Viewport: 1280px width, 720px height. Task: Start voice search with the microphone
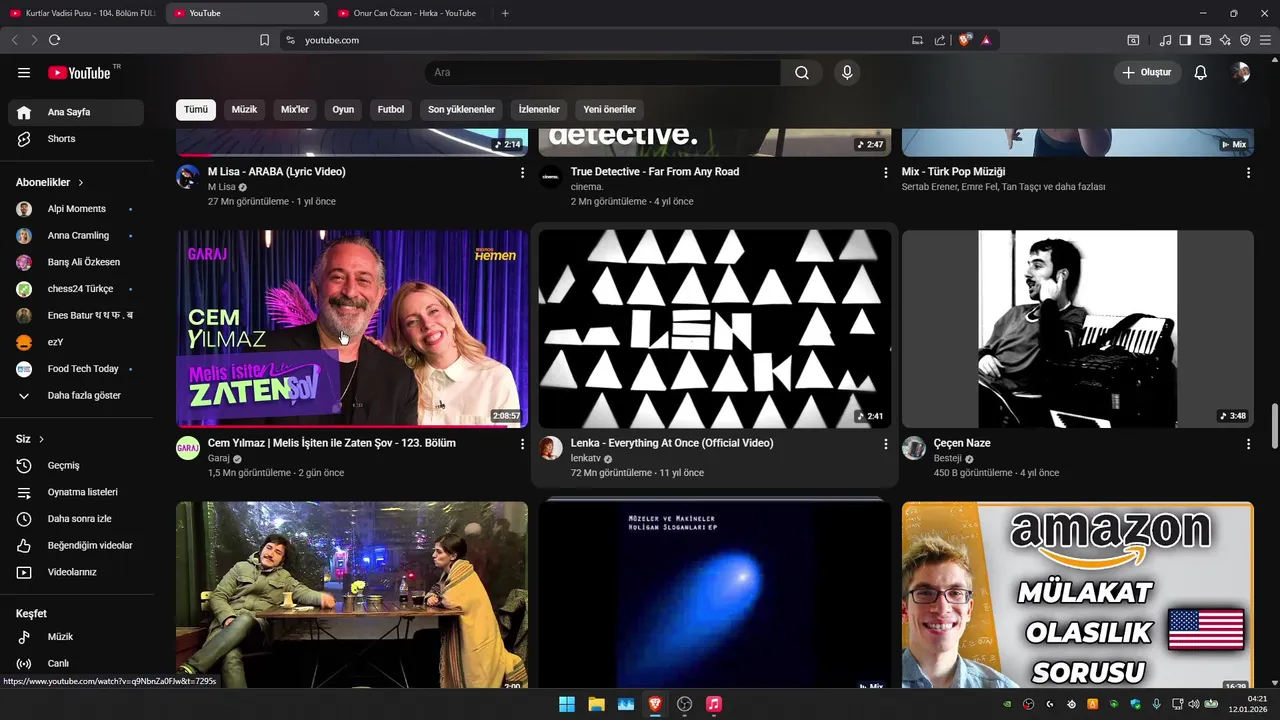847,73
